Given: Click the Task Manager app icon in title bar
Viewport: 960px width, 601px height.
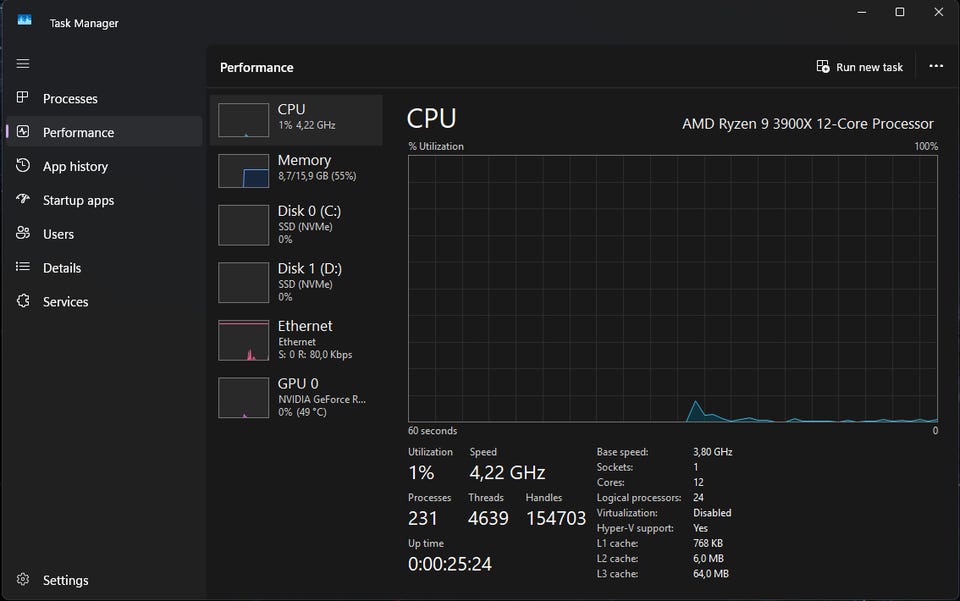Looking at the screenshot, I should coord(25,22).
